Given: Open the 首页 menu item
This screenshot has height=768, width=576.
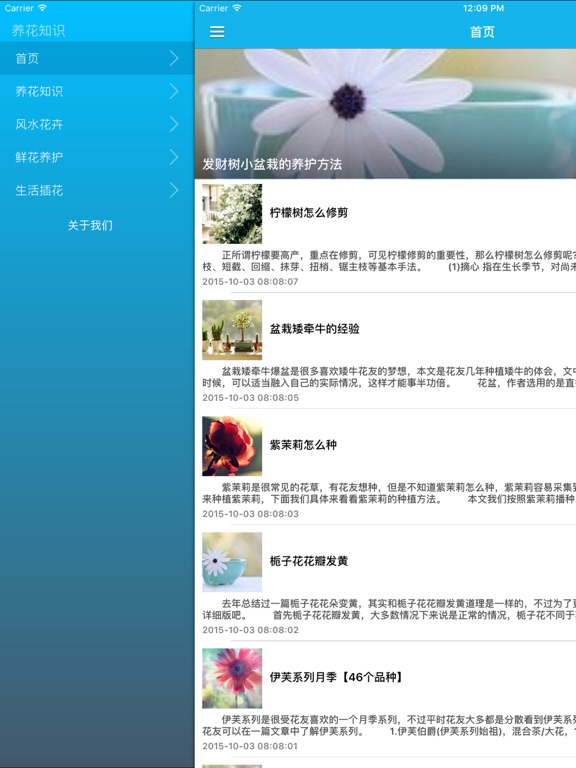Looking at the screenshot, I should 97,58.
